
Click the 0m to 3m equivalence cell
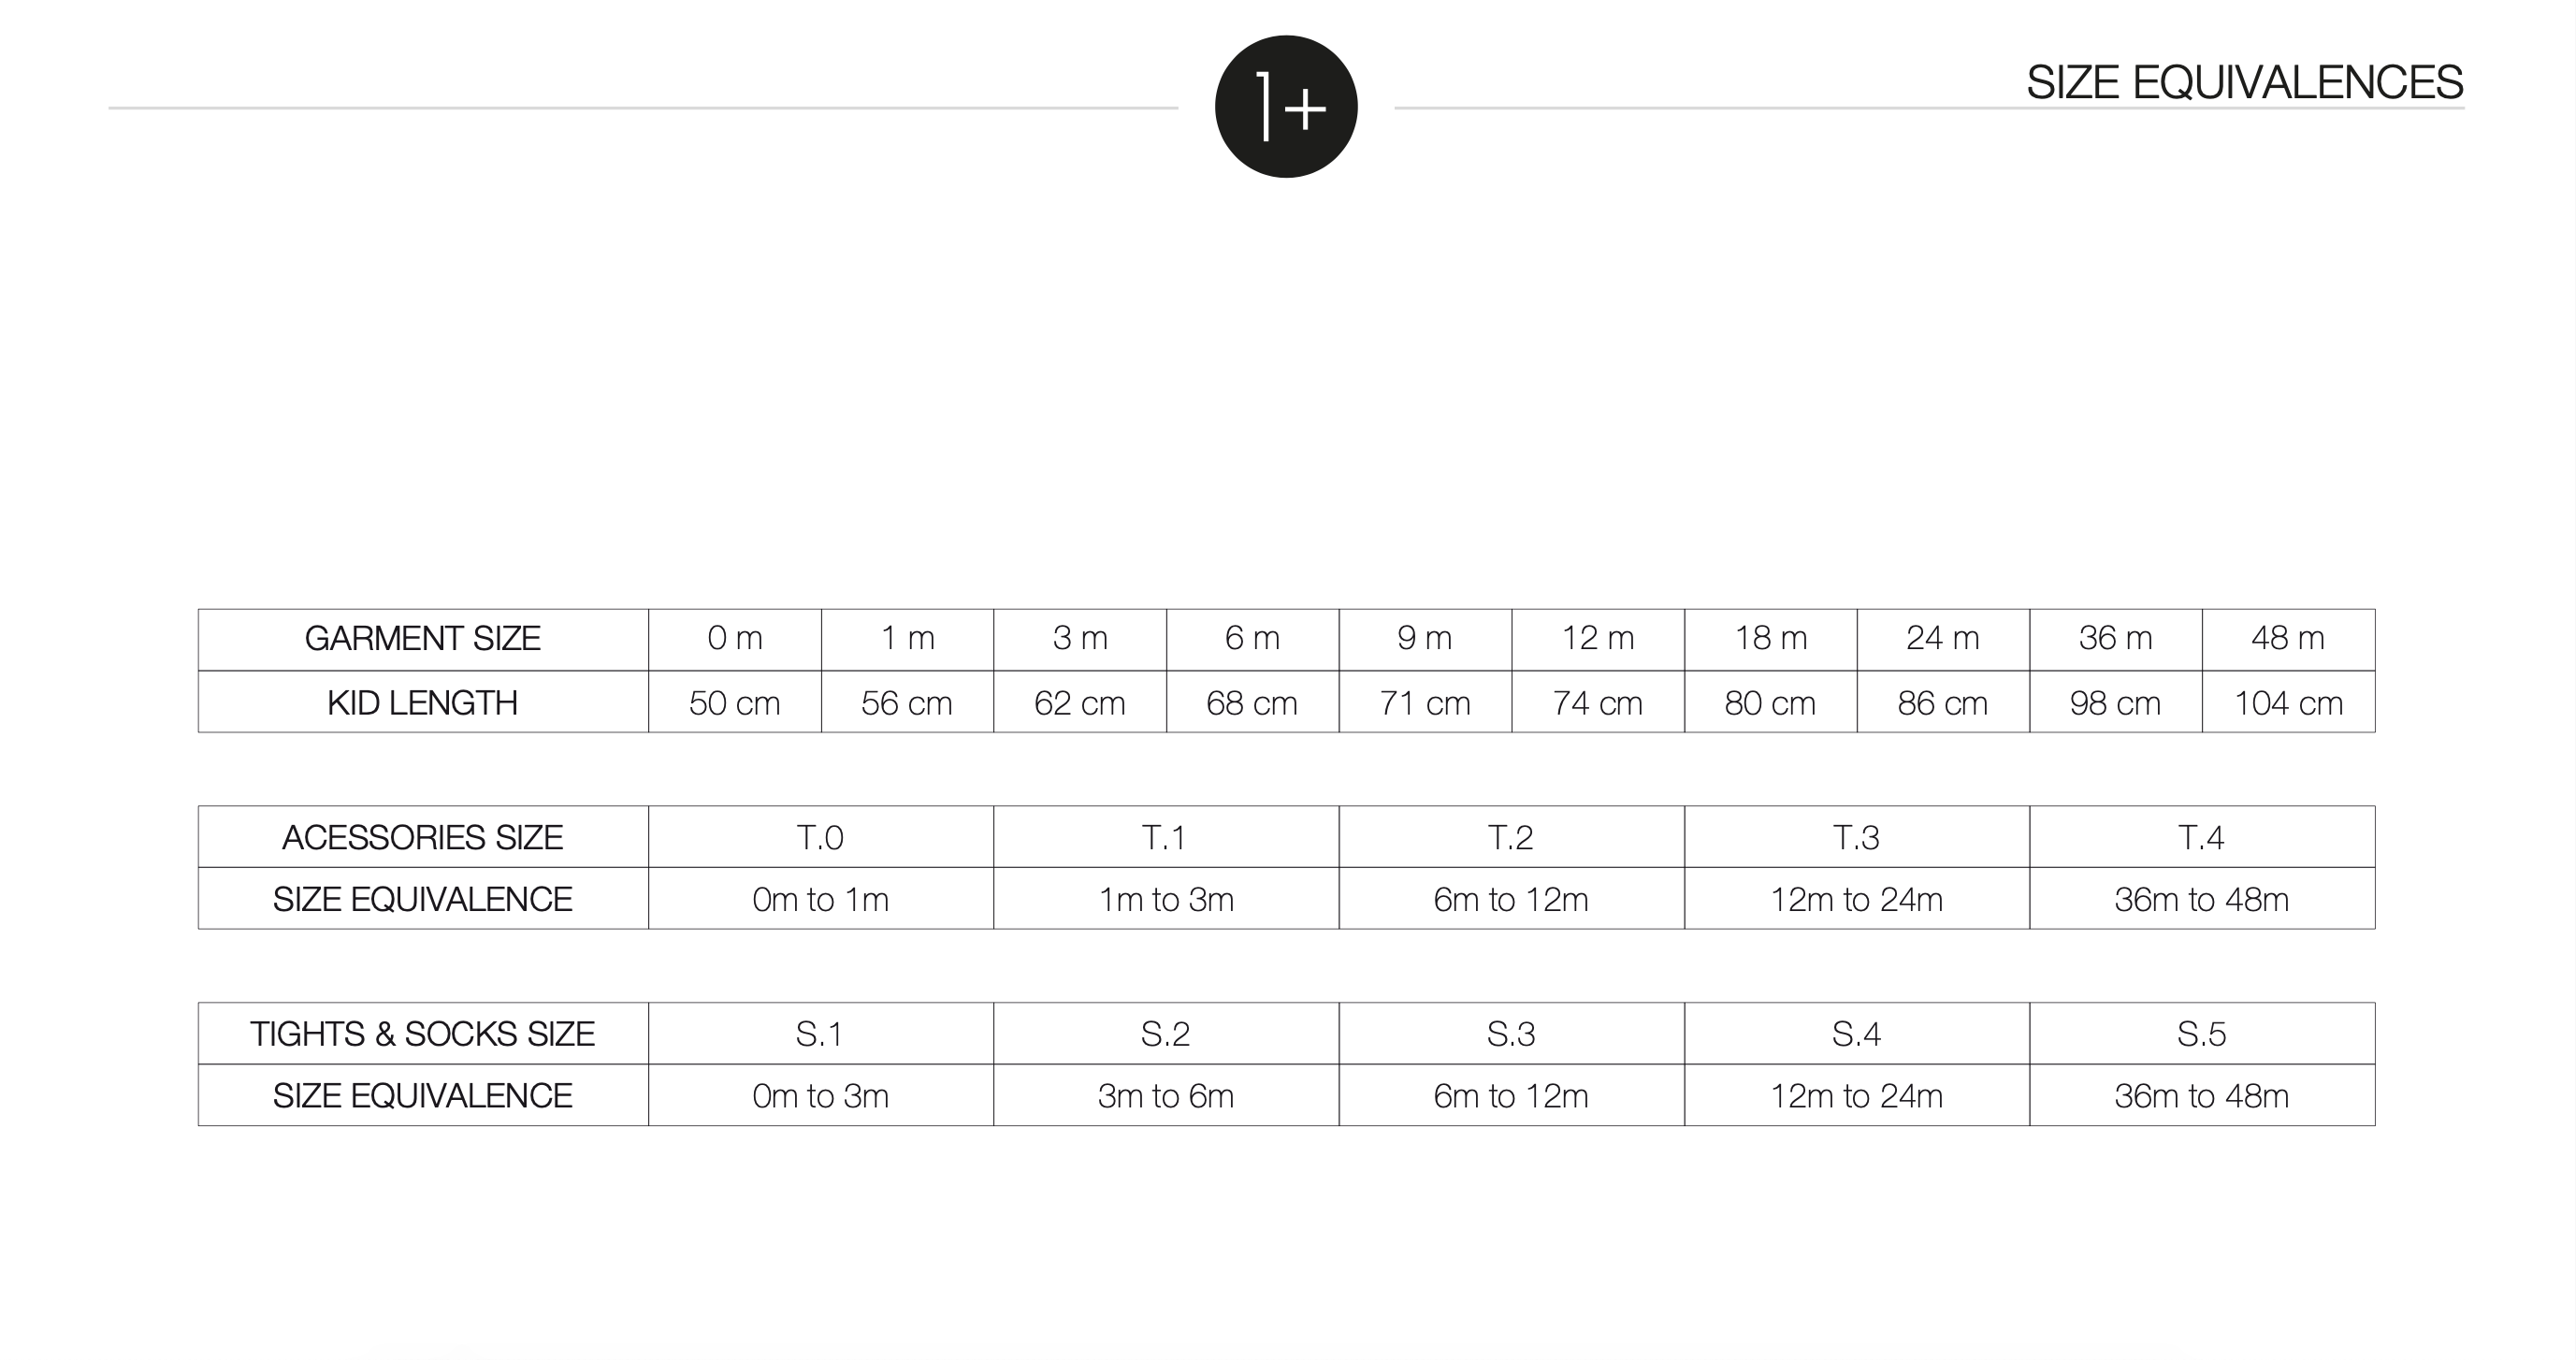[821, 1096]
